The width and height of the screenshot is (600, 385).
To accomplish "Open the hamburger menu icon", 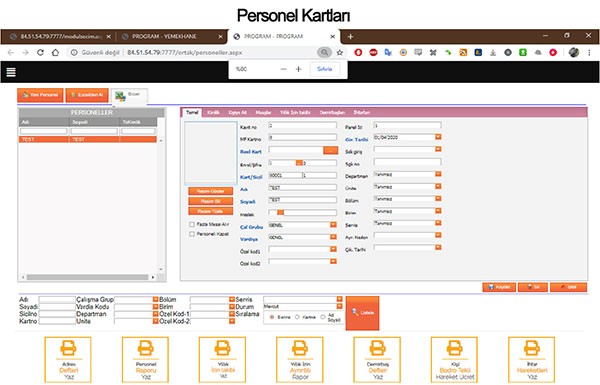I will (11, 72).
